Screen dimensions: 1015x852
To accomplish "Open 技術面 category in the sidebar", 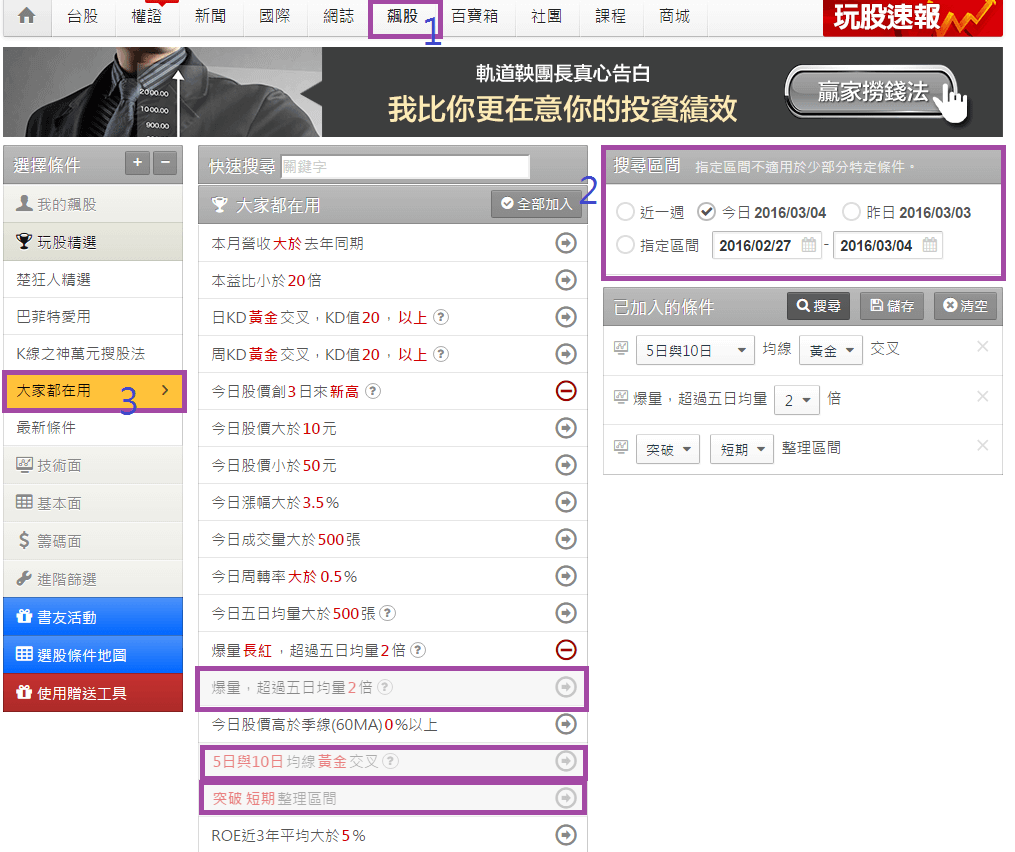I will point(93,465).
